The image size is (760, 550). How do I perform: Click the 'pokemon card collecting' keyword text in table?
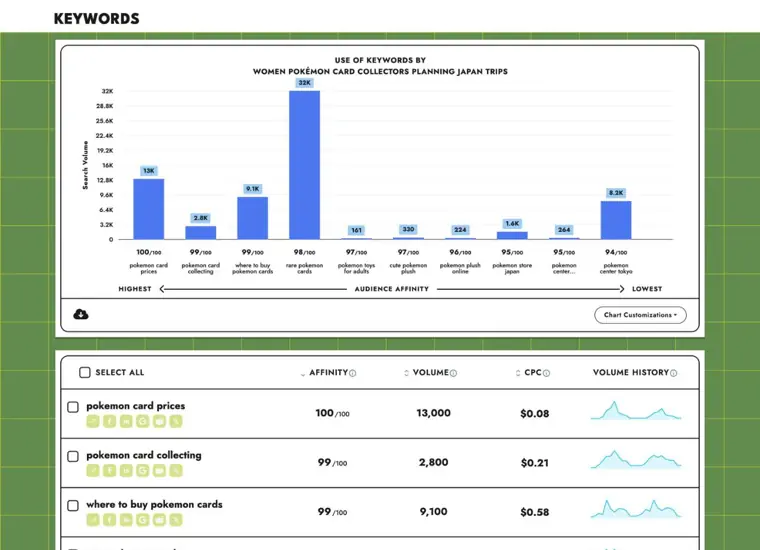click(x=144, y=456)
